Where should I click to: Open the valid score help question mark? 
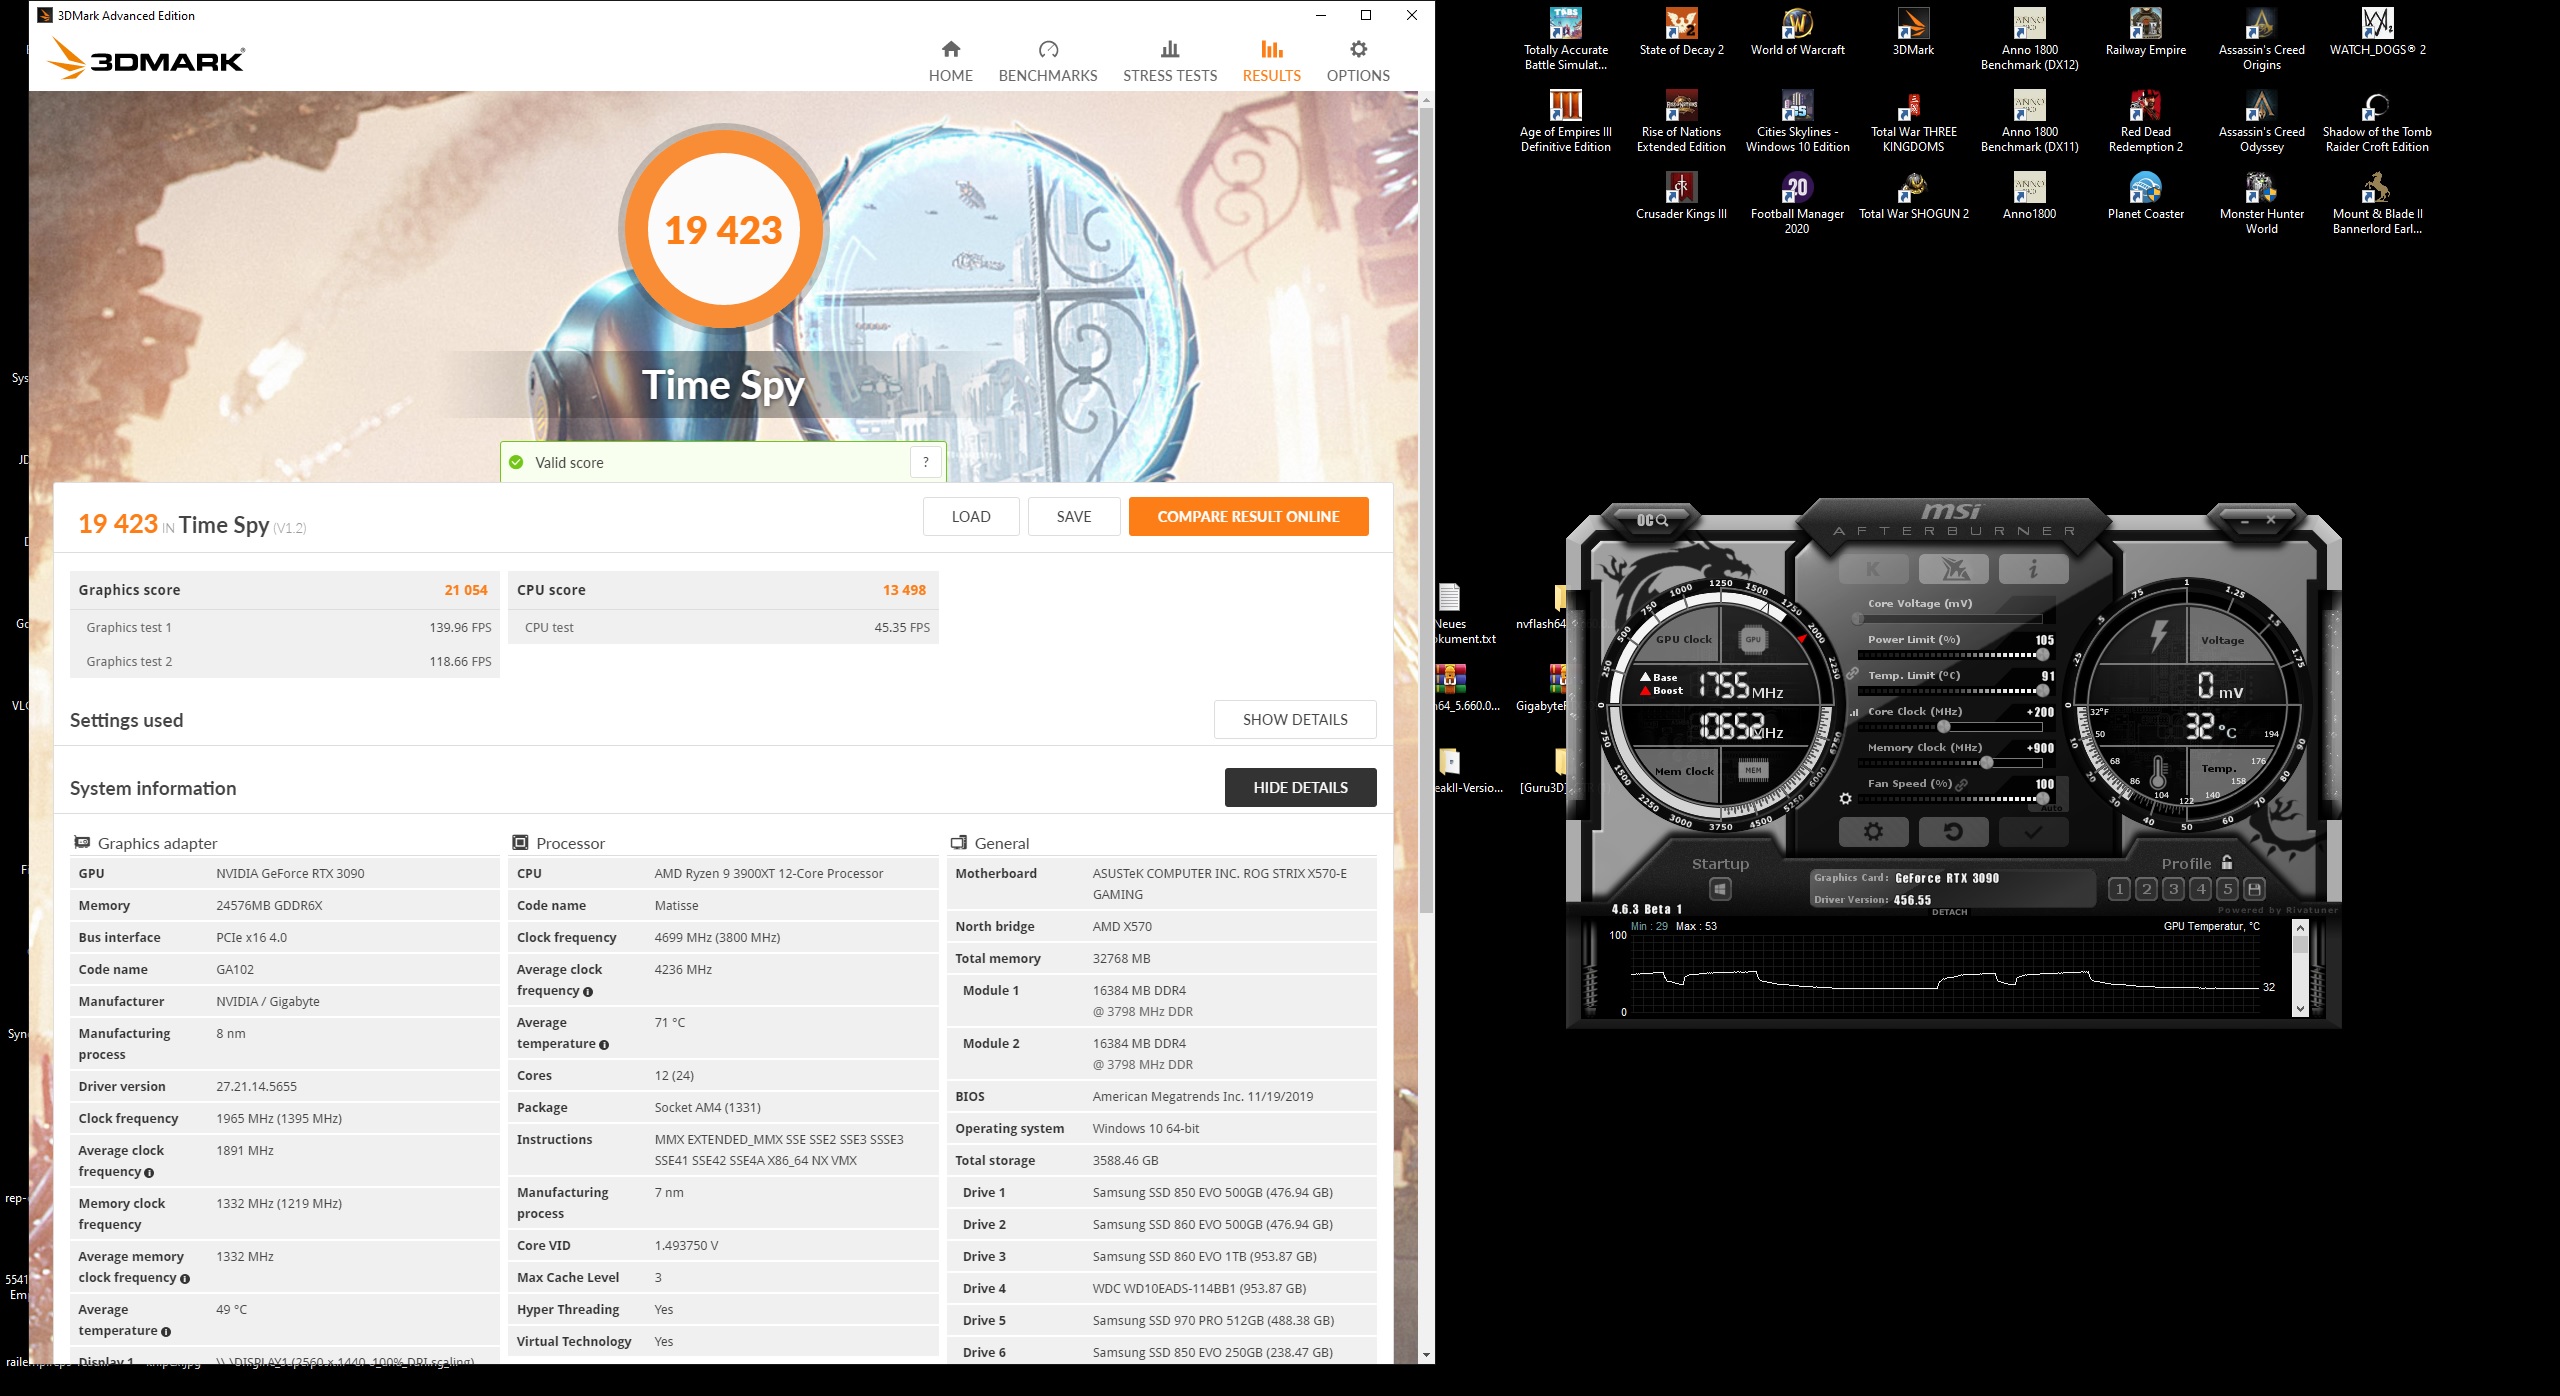click(925, 462)
